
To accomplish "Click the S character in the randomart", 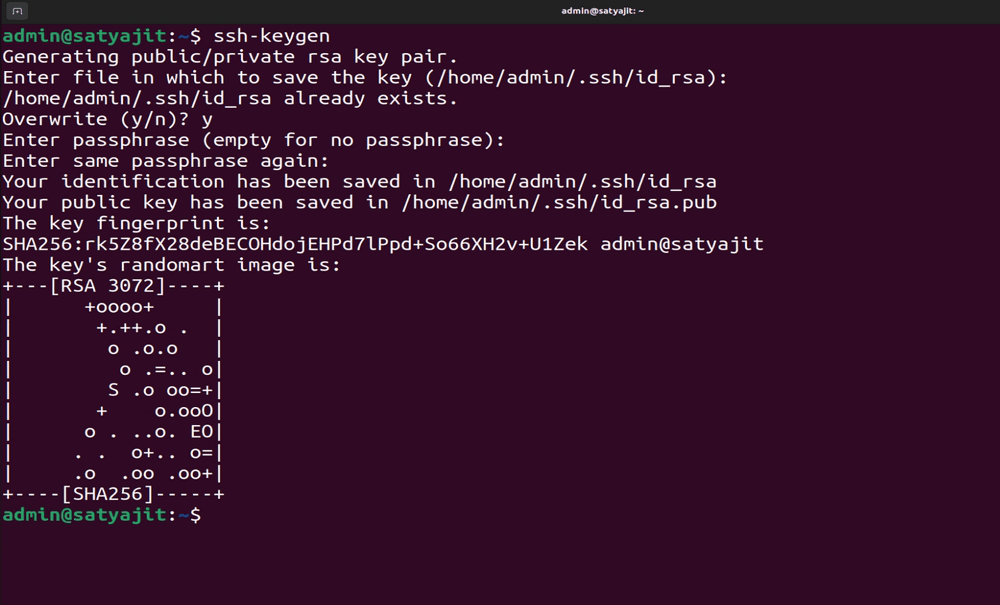I will pyautogui.click(x=114, y=390).
